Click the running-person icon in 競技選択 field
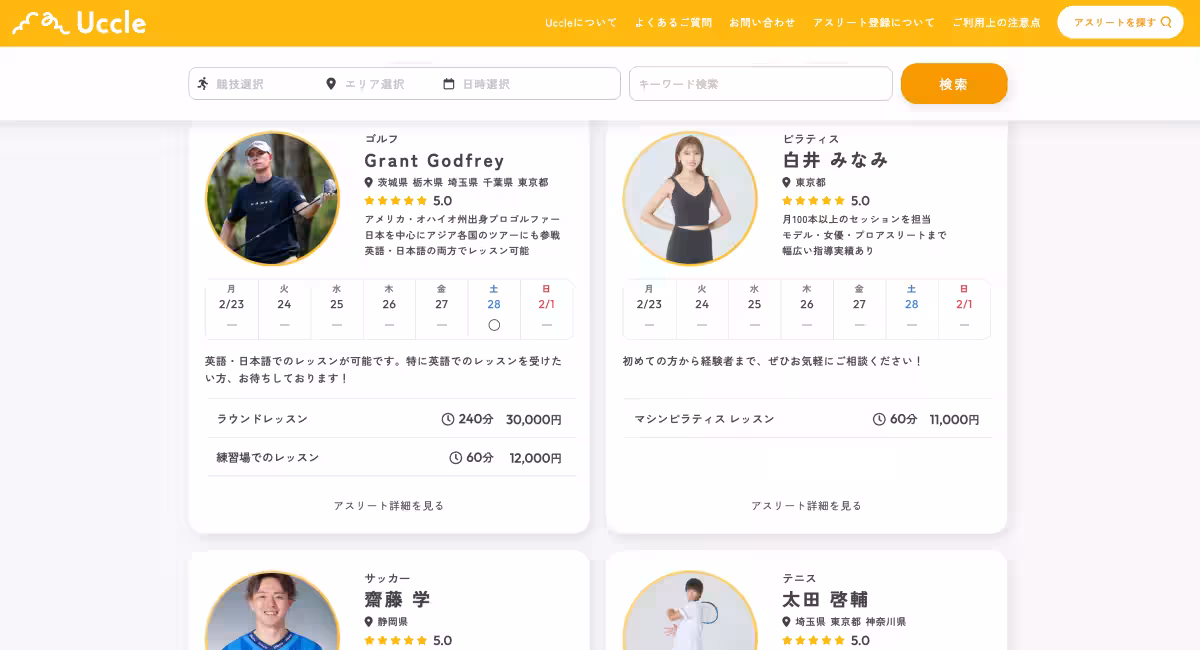This screenshot has width=1200, height=650. [203, 83]
